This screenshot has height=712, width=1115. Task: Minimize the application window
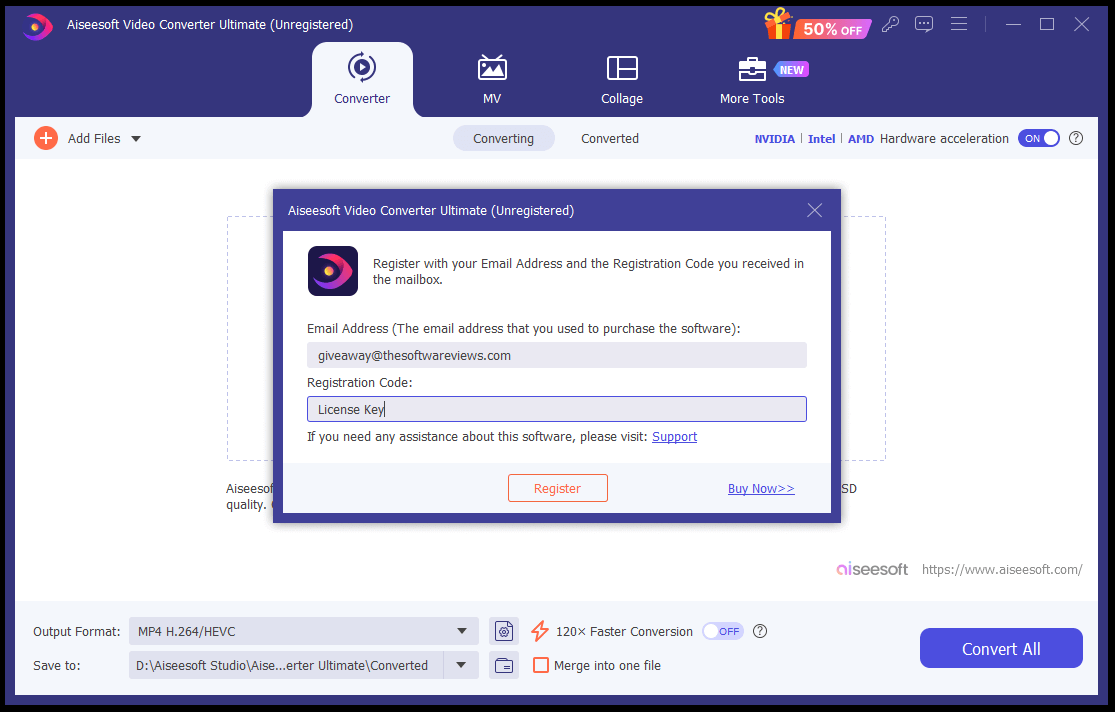tap(1013, 24)
